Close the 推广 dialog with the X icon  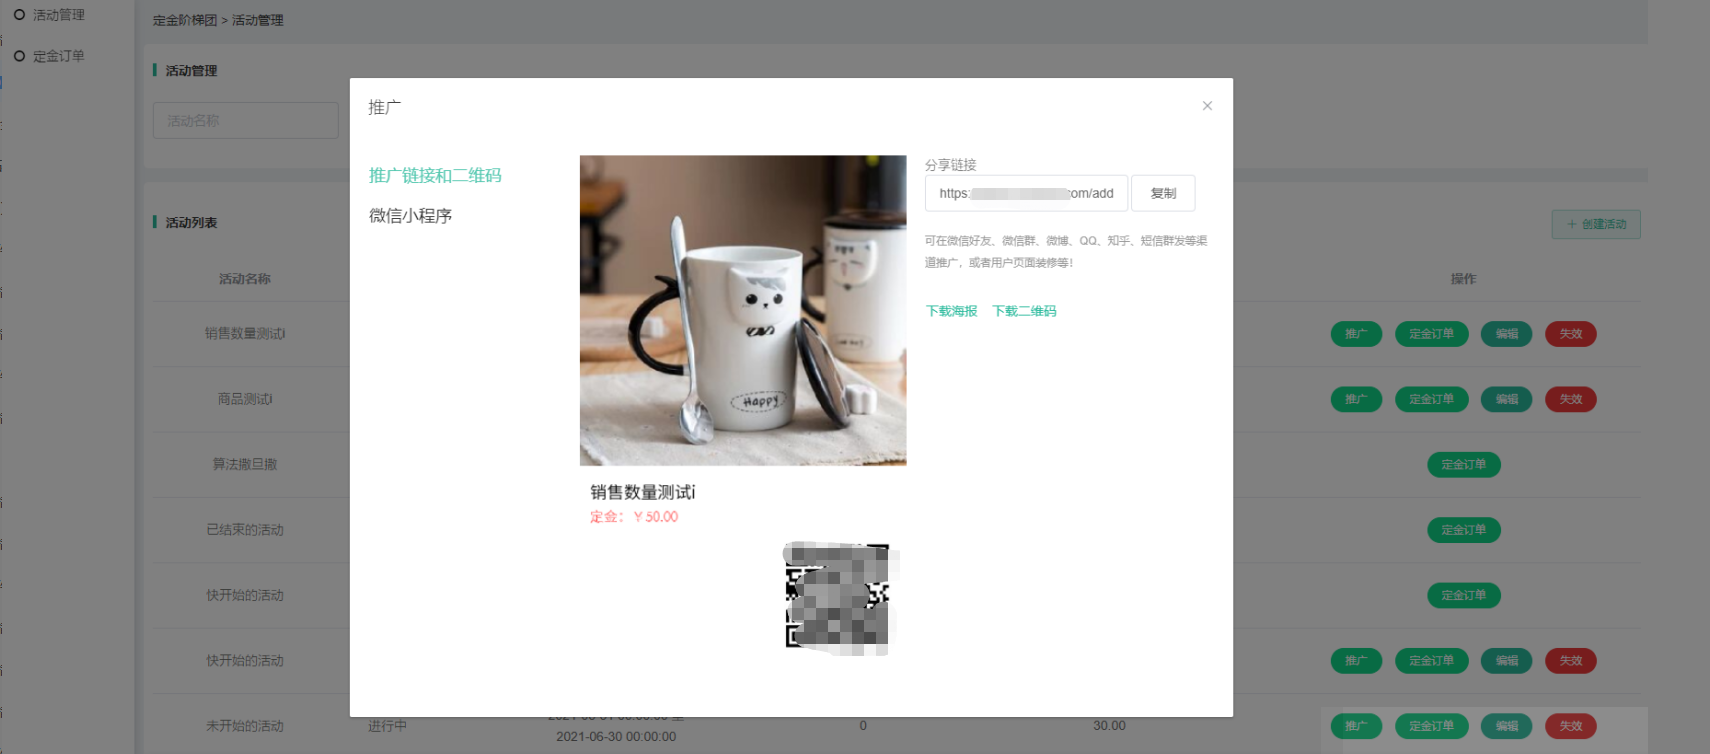click(1207, 106)
